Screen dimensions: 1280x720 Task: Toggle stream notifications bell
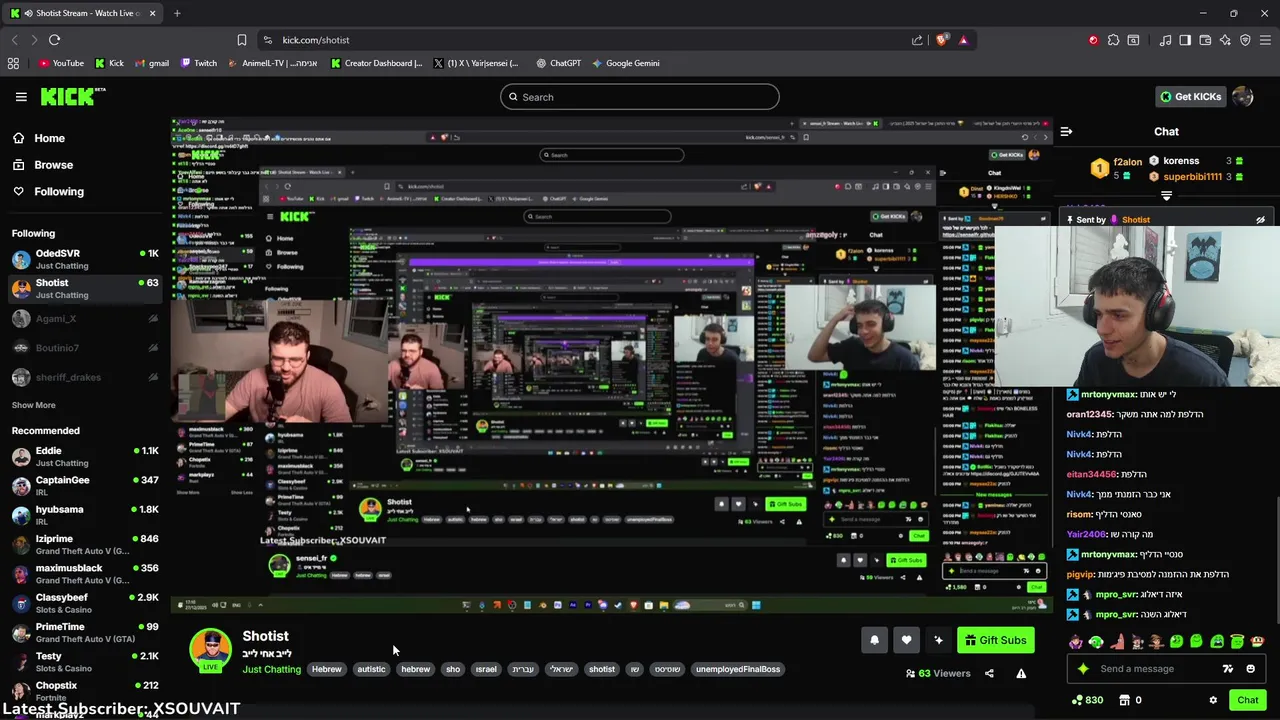click(874, 640)
